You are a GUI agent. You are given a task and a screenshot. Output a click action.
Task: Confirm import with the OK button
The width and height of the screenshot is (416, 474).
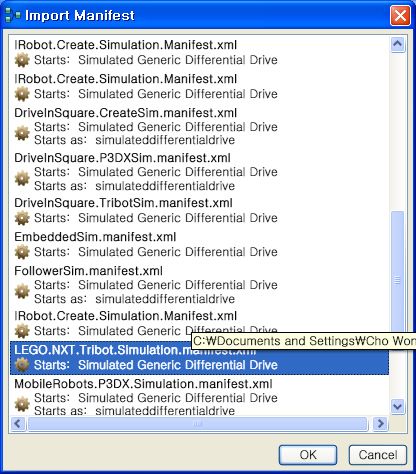tap(308, 455)
